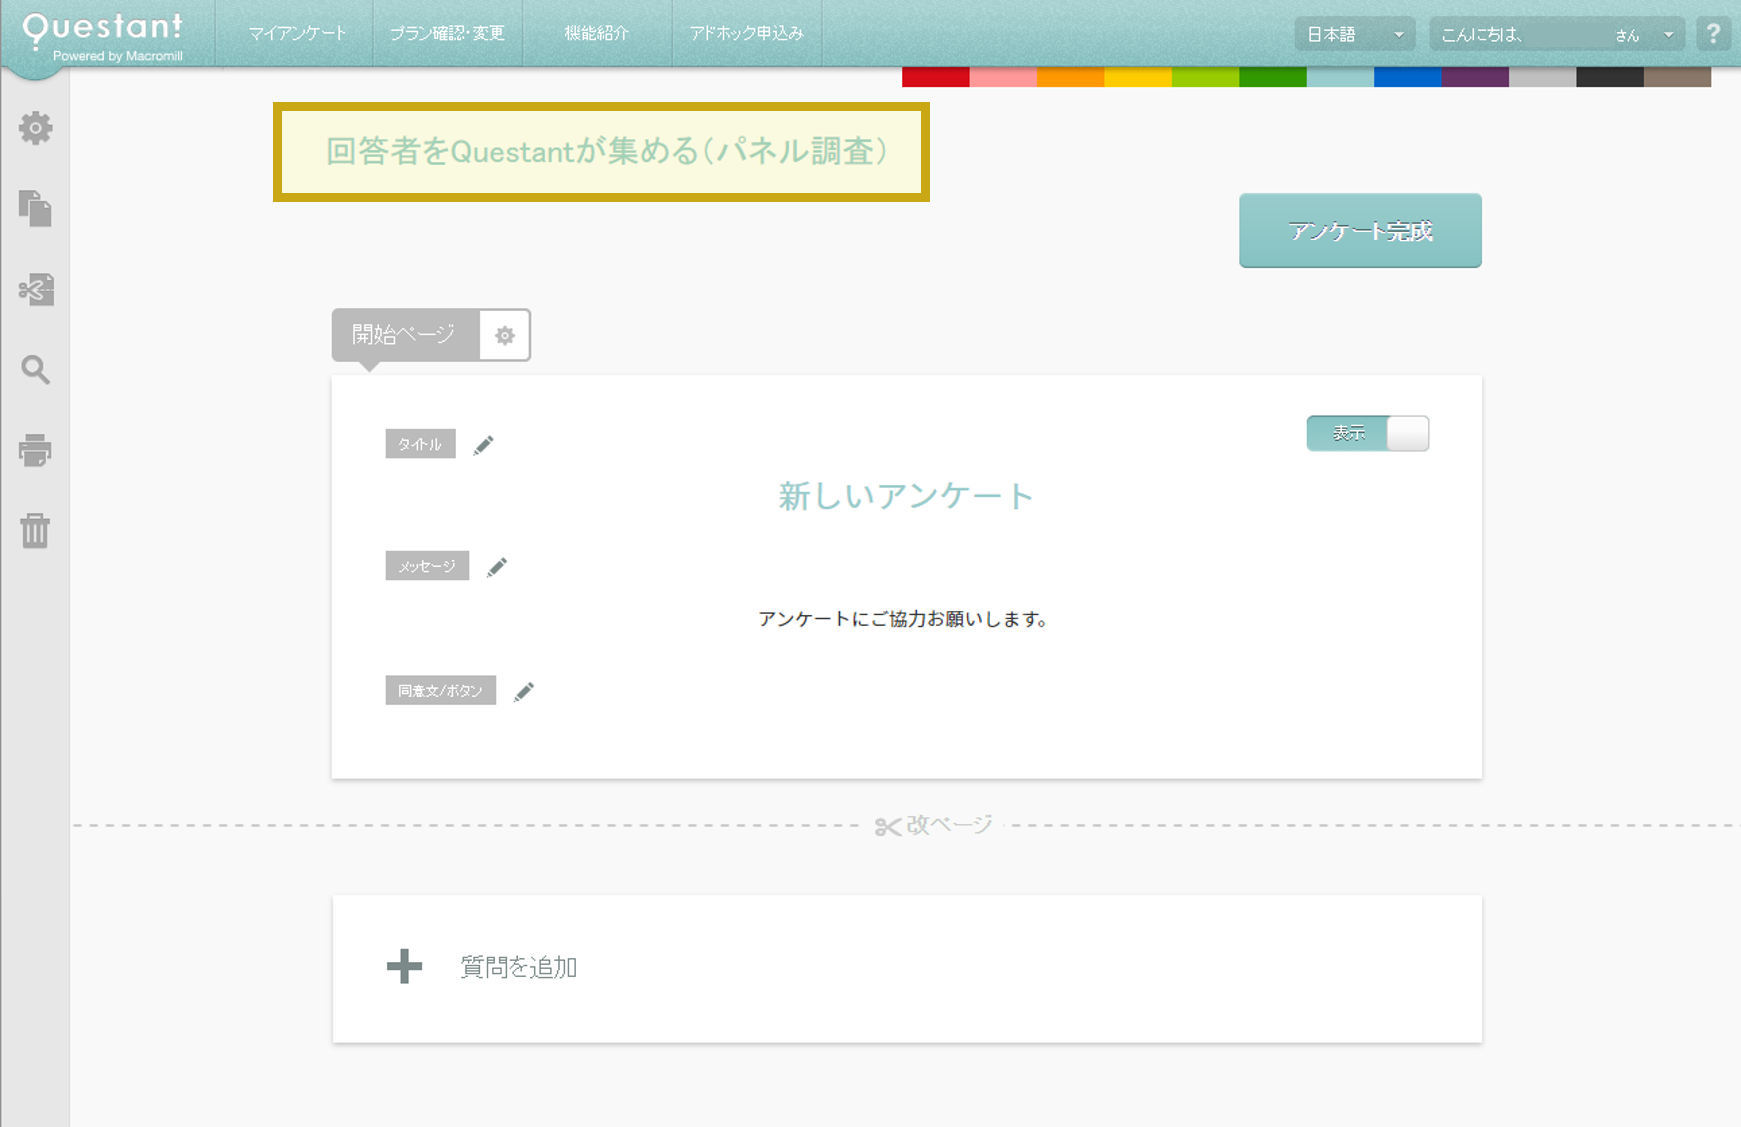Screen dimensions: 1741x1127
Task: Open the trash icon in sidebar
Action: pos(36,533)
